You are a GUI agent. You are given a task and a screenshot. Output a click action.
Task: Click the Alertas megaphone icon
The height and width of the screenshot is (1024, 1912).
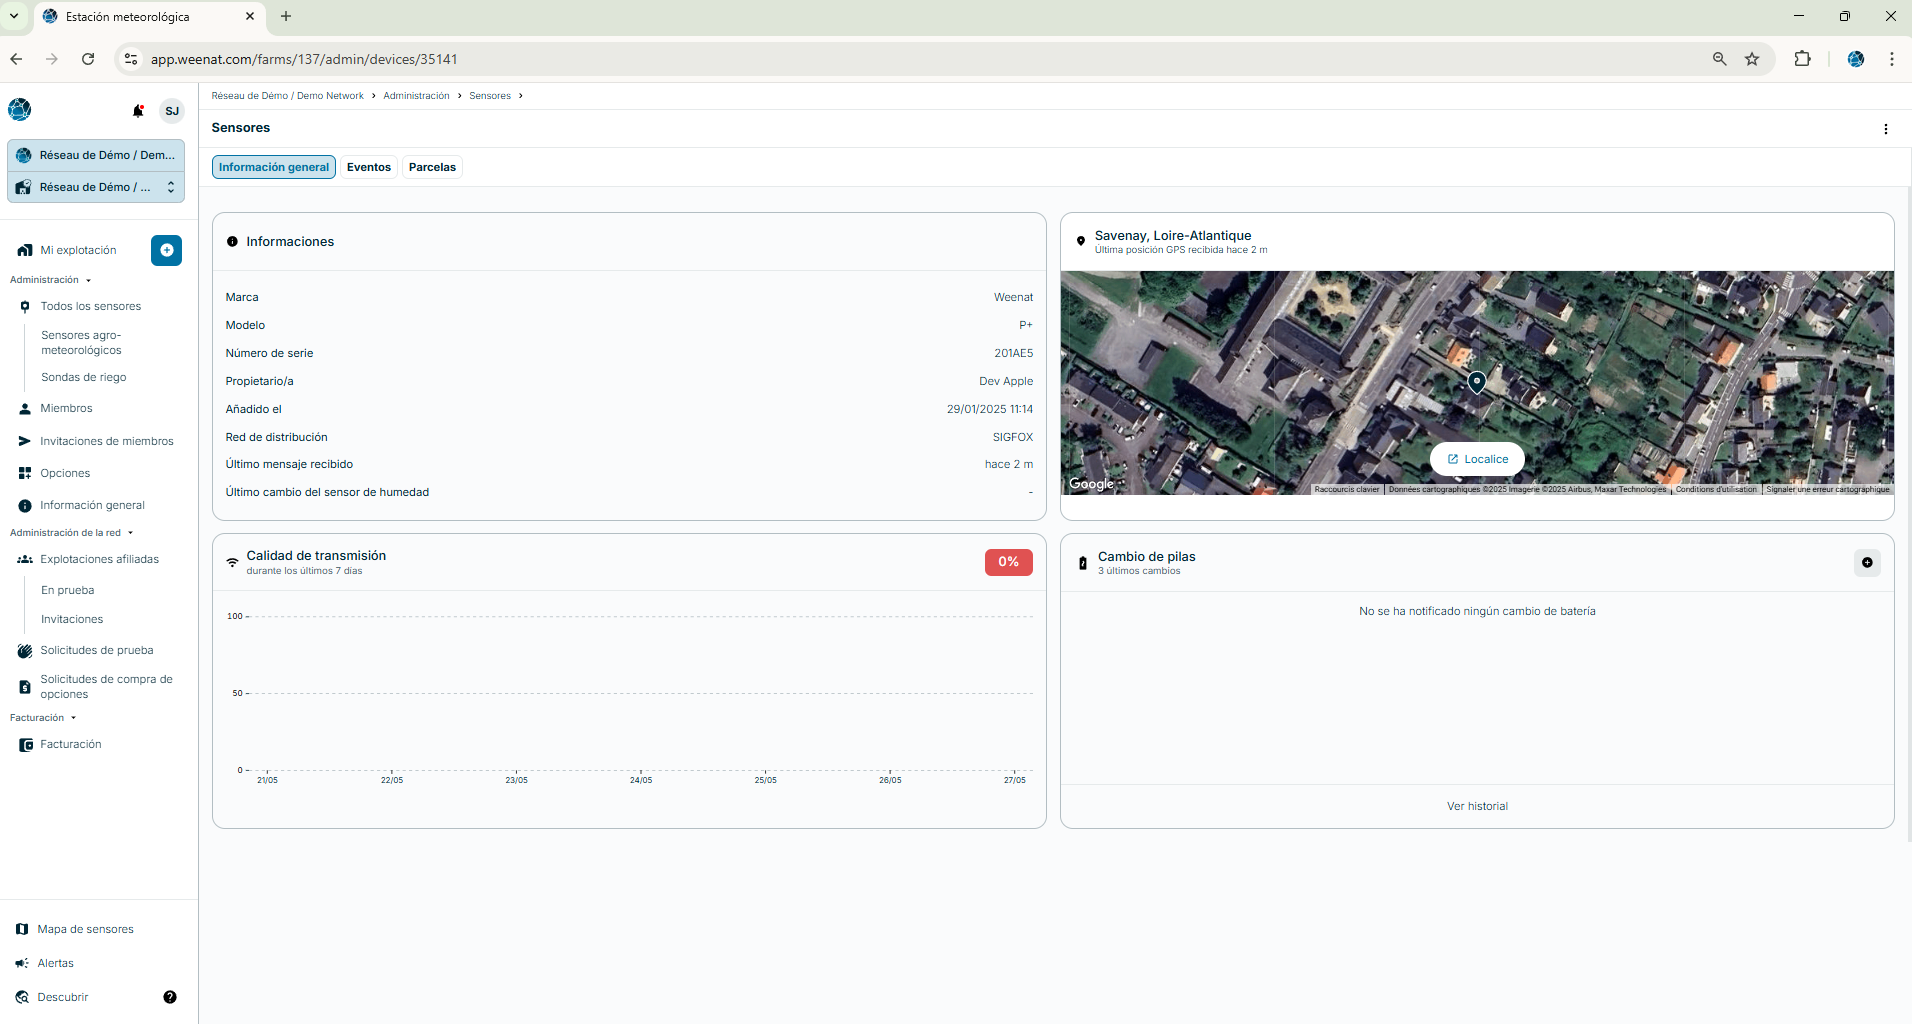pyautogui.click(x=22, y=963)
